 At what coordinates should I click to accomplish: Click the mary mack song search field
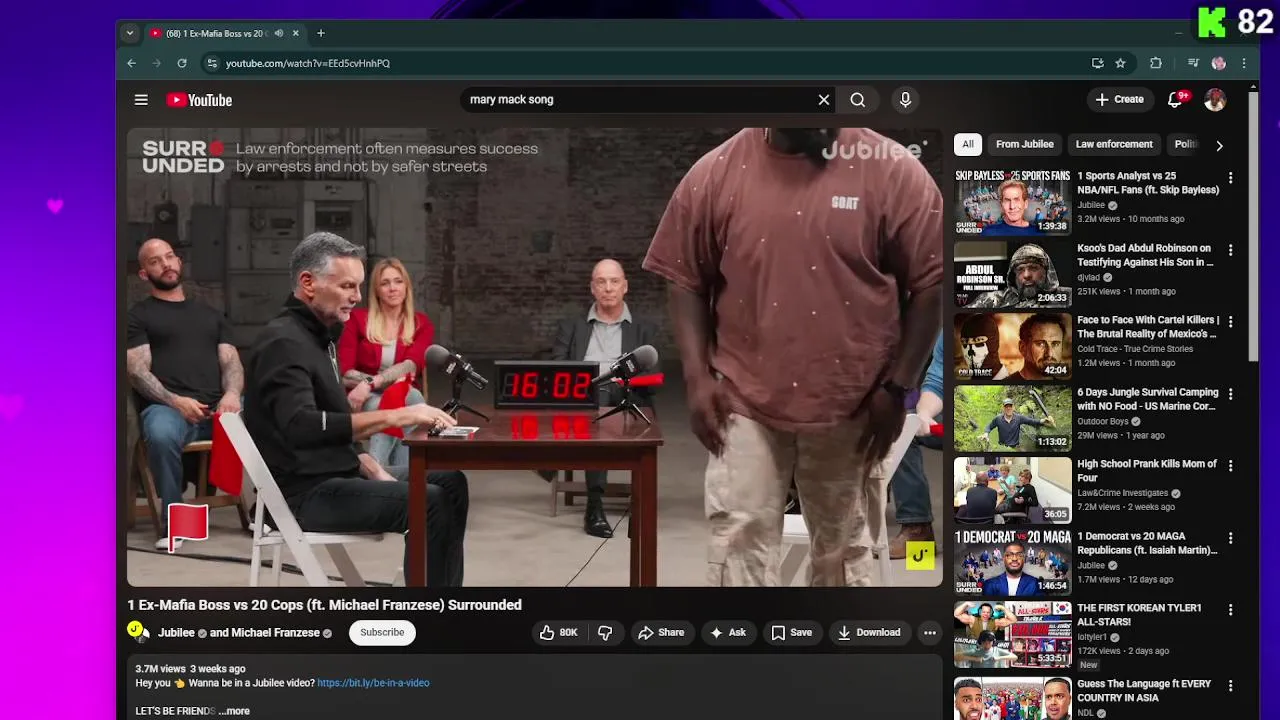(x=640, y=100)
